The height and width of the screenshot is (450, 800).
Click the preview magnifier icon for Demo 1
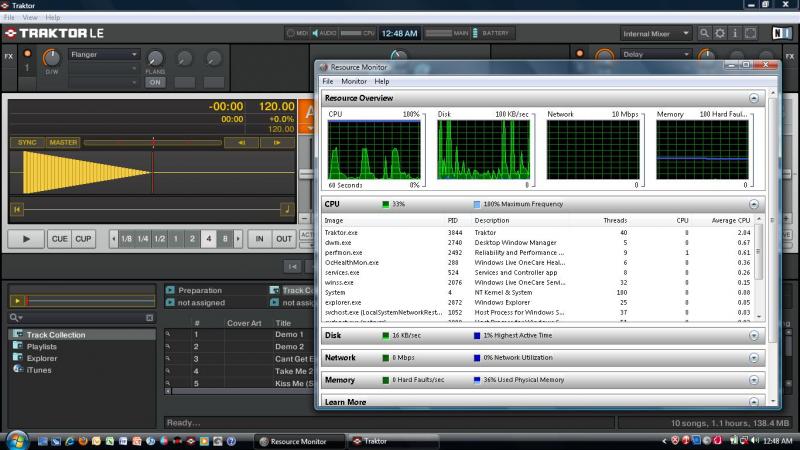coord(168,334)
